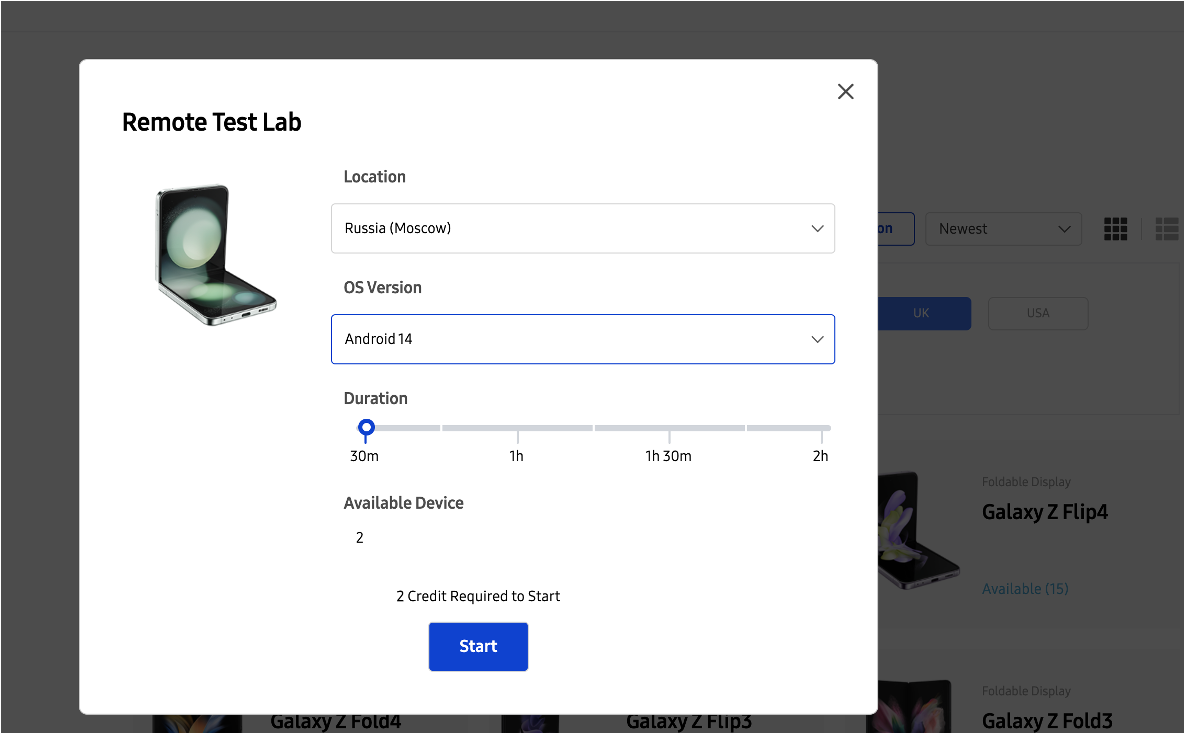The image size is (1184, 734).
Task: Switch to grid view icon
Action: pyautogui.click(x=1115, y=229)
